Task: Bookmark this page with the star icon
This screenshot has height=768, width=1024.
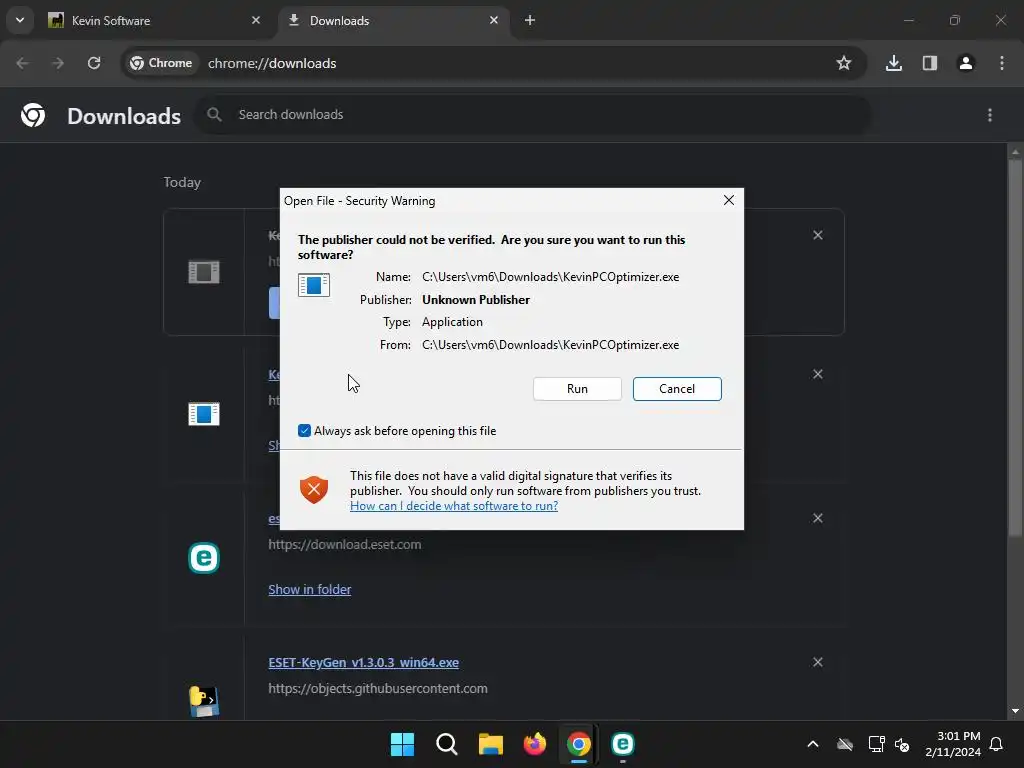Action: coord(844,63)
